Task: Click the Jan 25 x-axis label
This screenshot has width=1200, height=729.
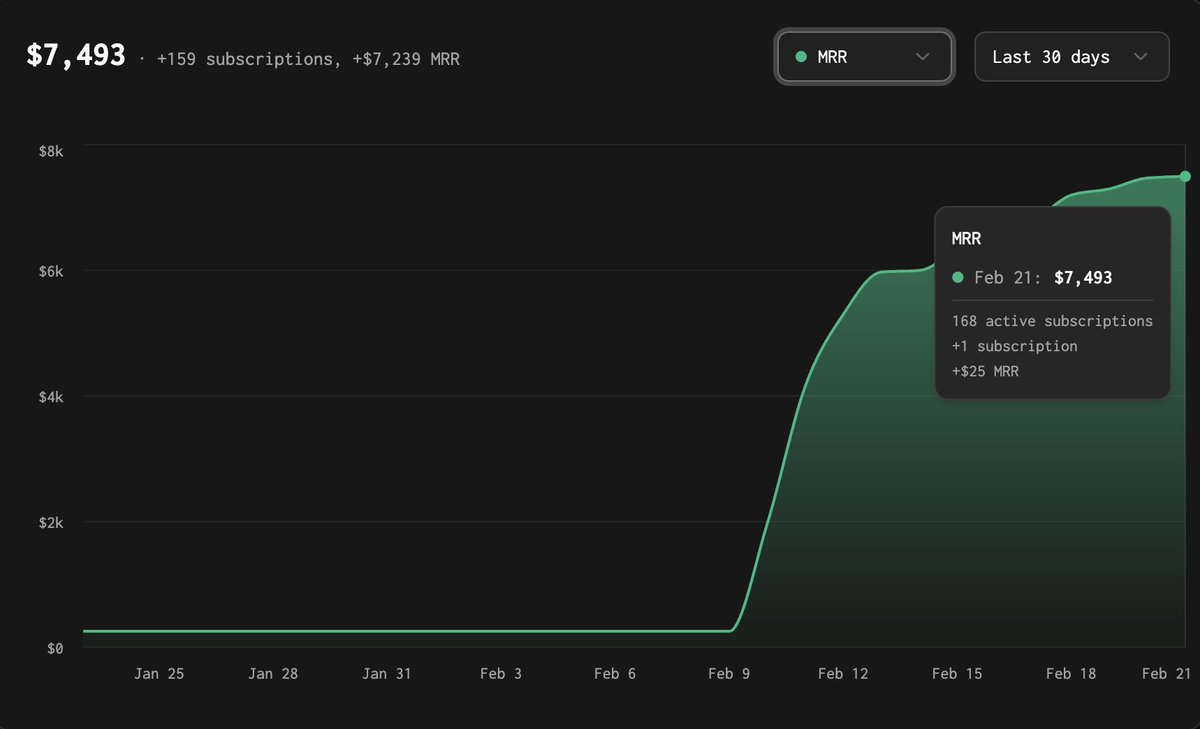Action: pyautogui.click(x=159, y=674)
